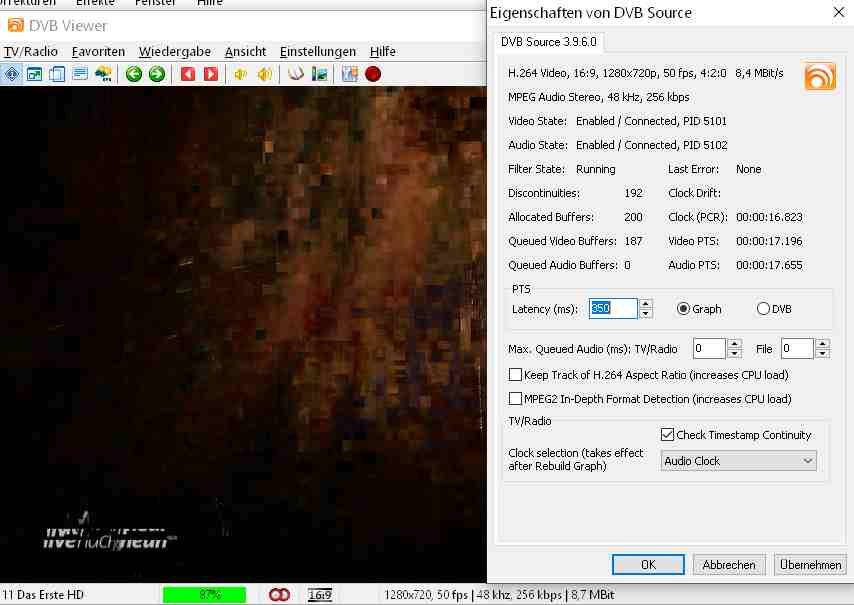Open the Wiedergabe menu

pos(175,51)
